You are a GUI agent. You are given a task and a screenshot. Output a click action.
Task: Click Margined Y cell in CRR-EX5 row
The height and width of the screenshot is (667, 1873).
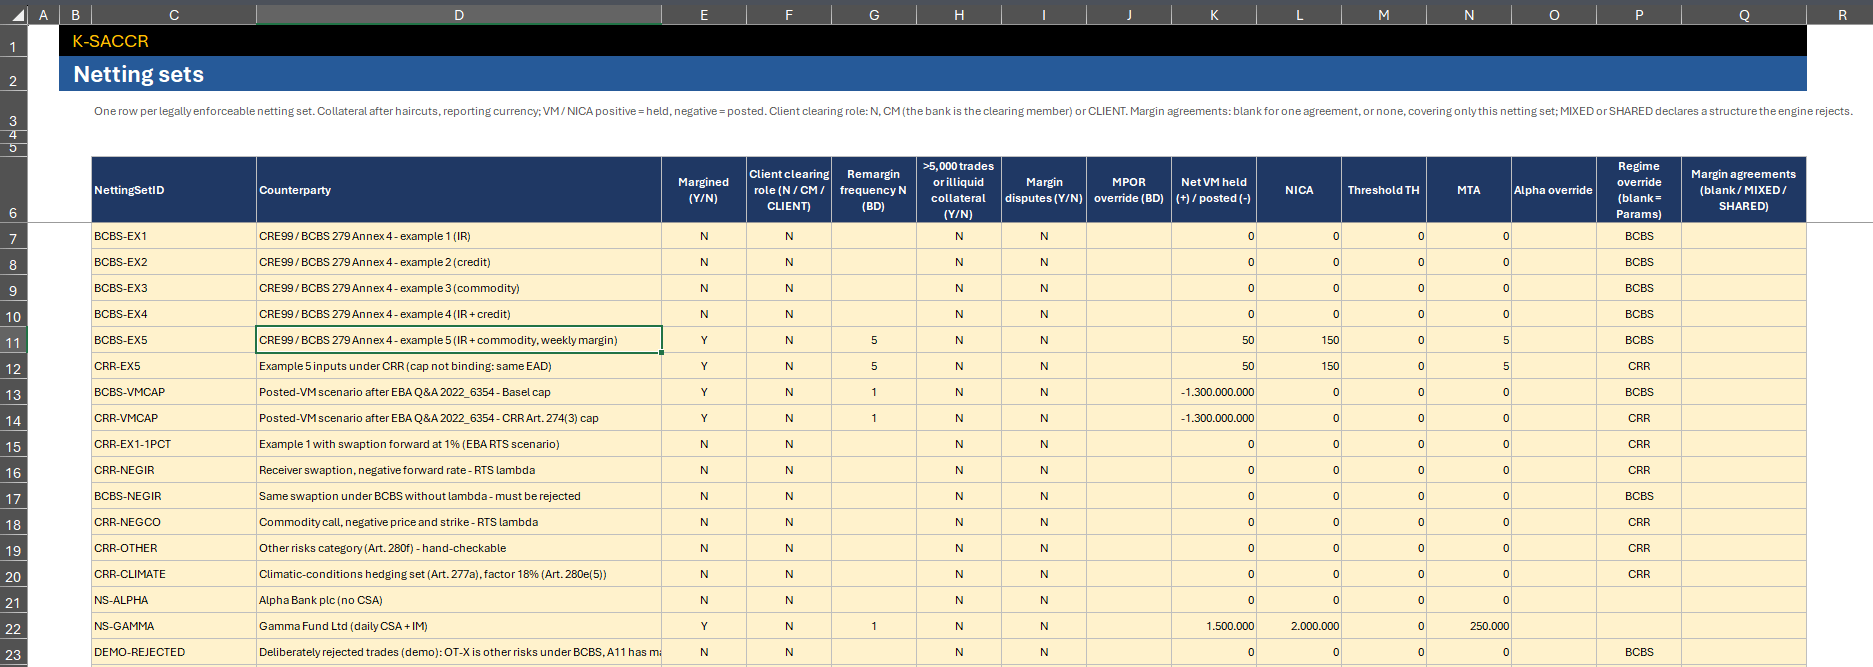[x=704, y=366]
